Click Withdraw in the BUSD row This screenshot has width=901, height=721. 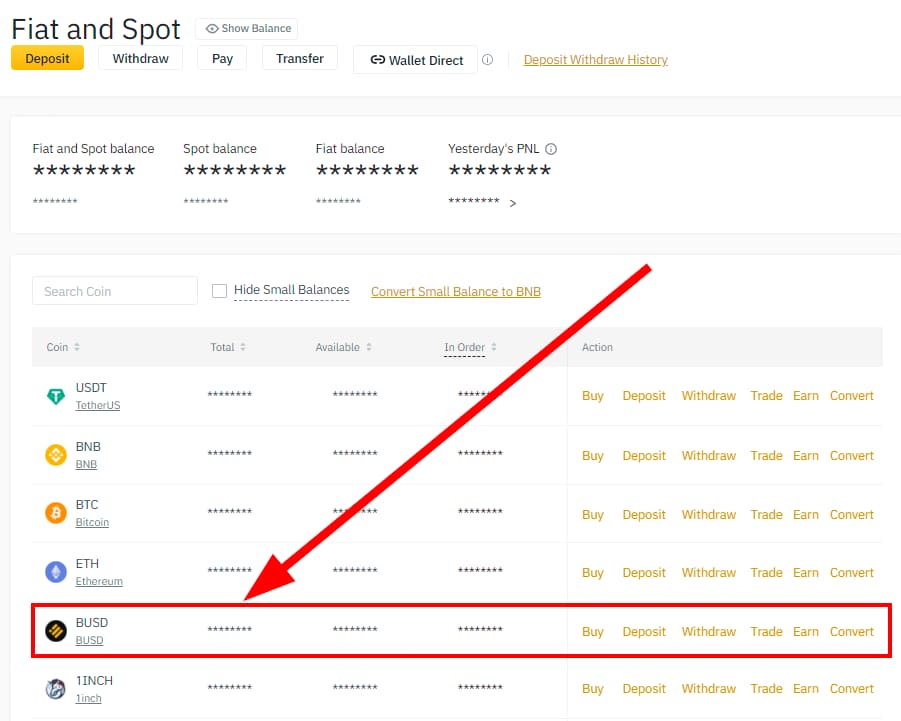click(x=709, y=631)
